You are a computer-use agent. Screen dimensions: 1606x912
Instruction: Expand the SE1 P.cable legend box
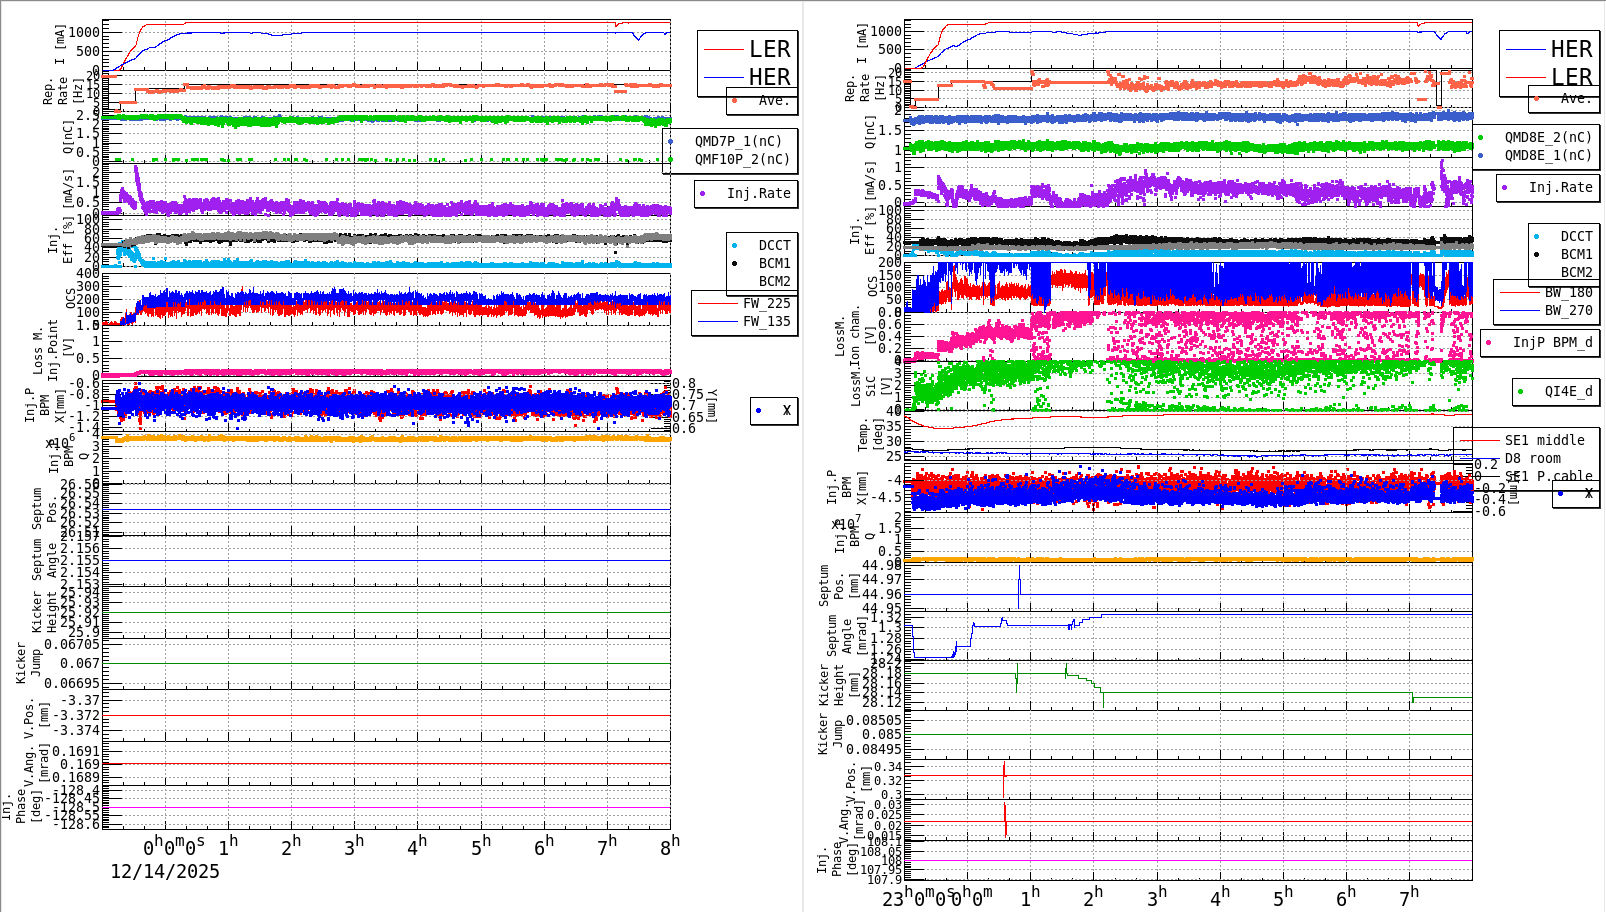click(x=1541, y=476)
